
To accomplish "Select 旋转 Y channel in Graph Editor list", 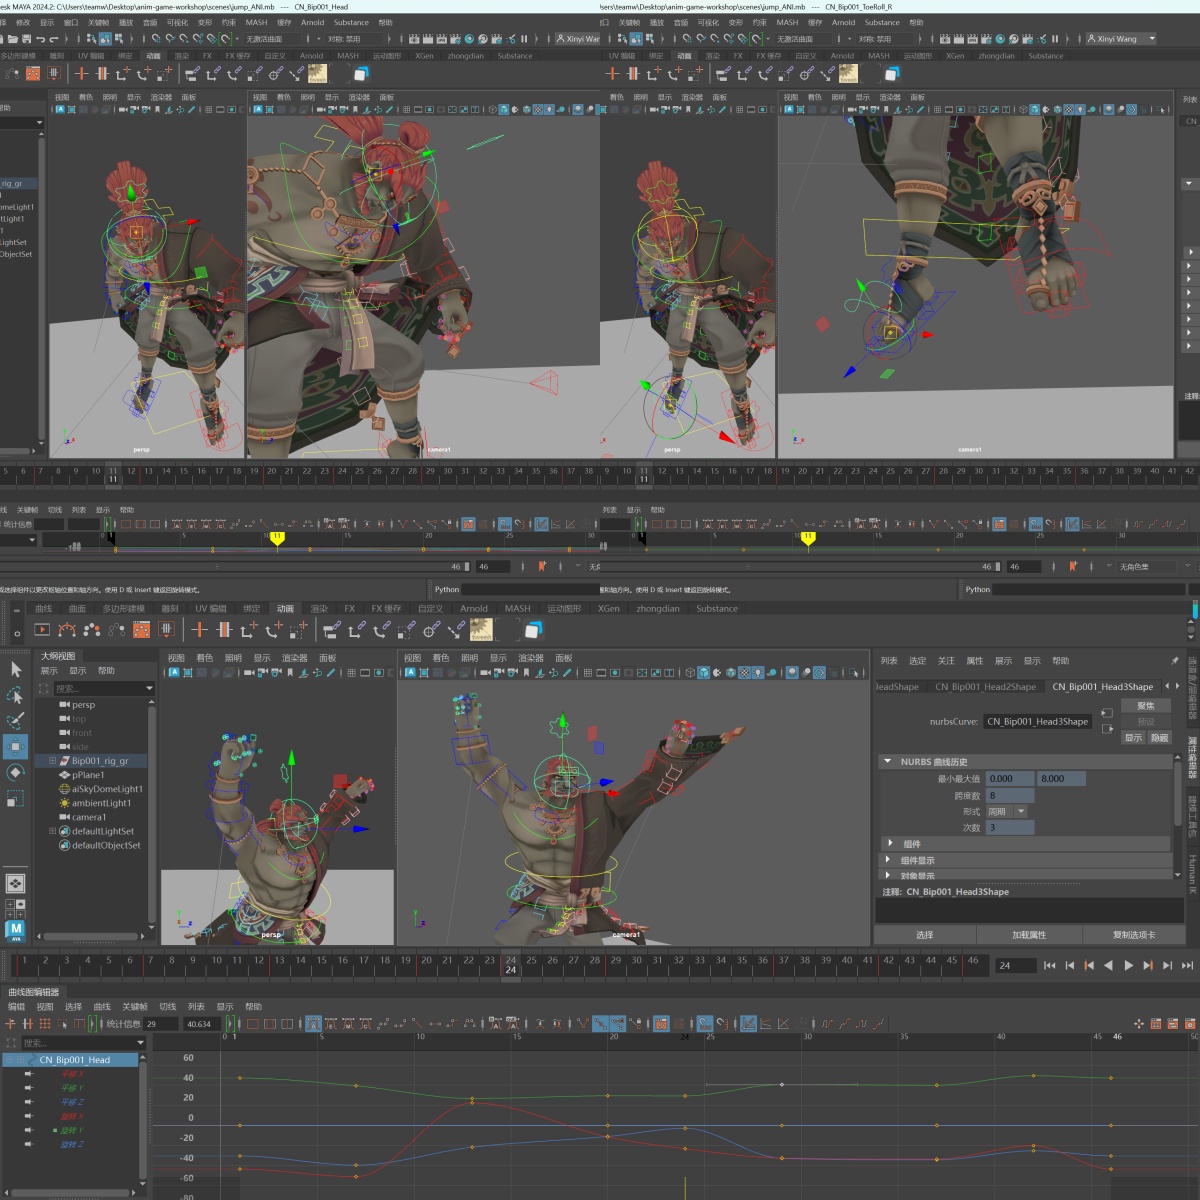I will pyautogui.click(x=72, y=1131).
